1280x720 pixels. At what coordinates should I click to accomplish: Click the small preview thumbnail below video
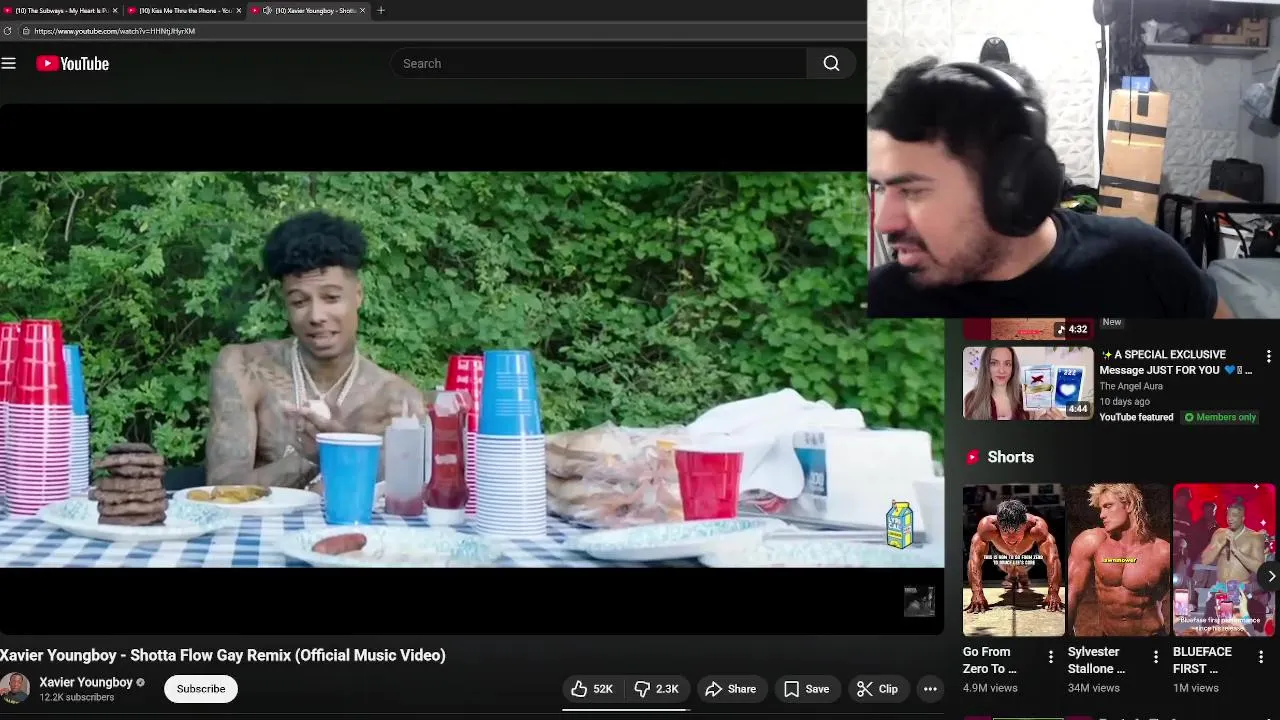coord(919,601)
